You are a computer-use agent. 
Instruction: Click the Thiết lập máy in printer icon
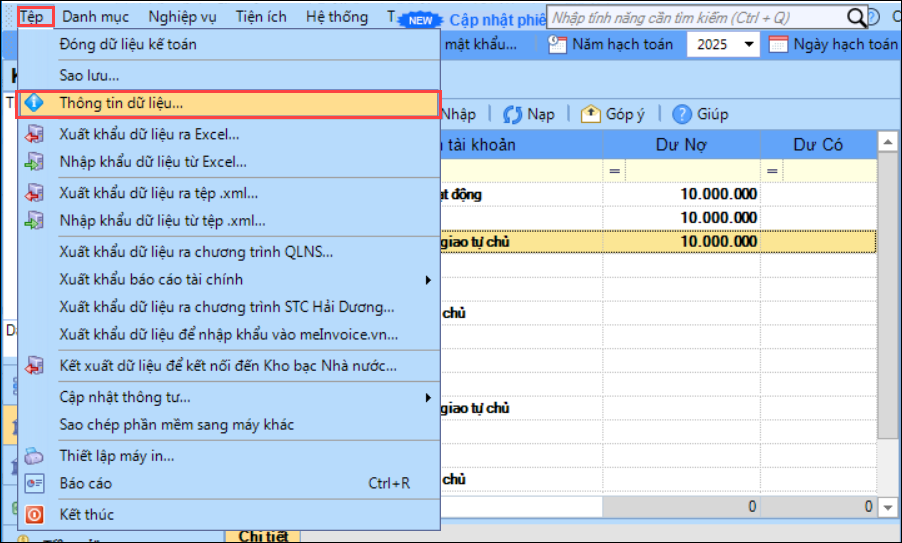click(x=36, y=456)
